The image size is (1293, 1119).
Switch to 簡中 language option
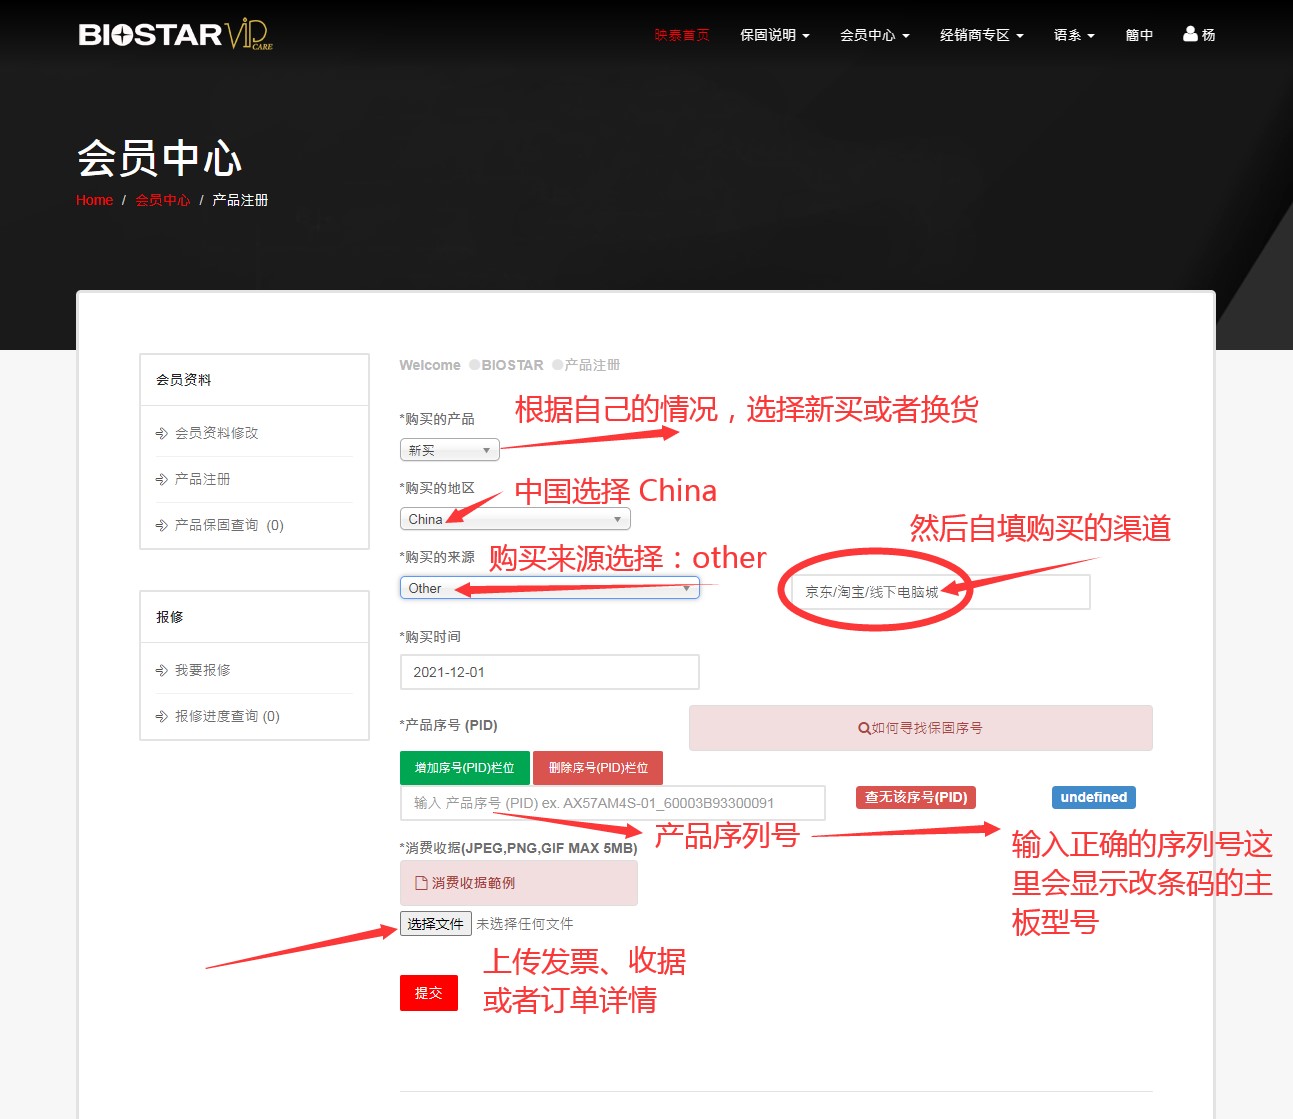[x=1139, y=34]
